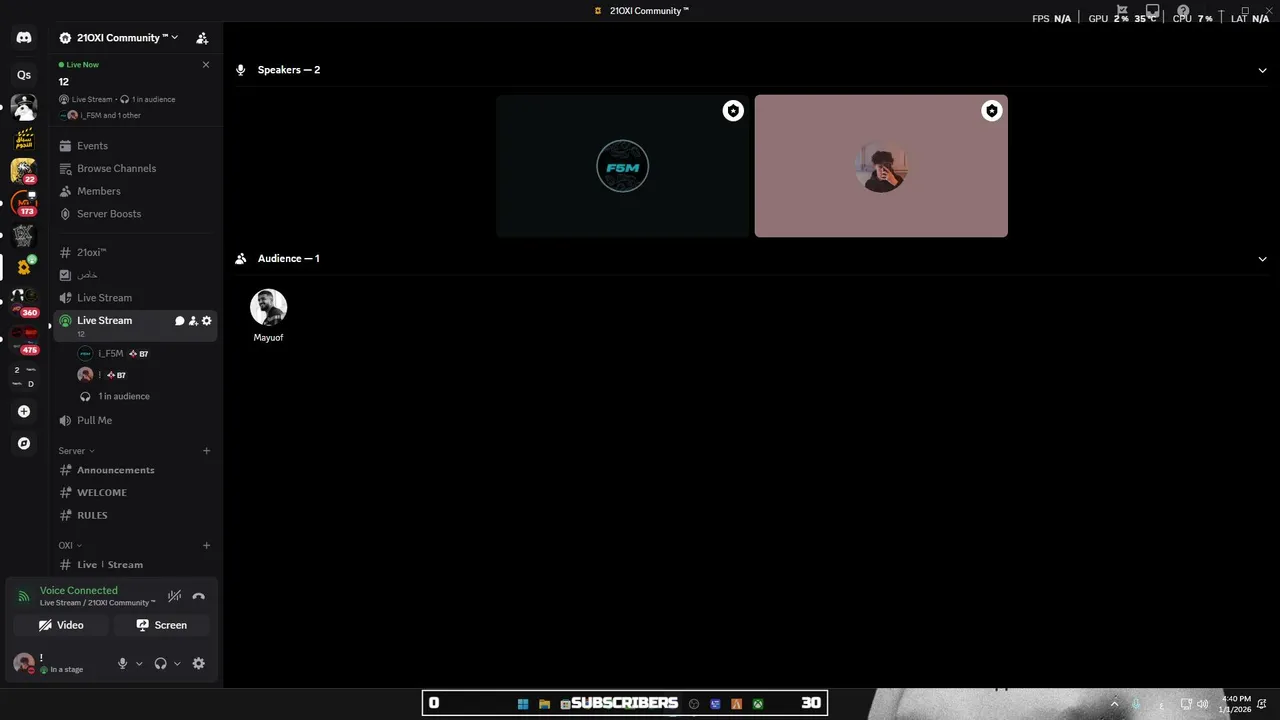
Task: Disconnect from the voice channel
Action: coord(198,596)
